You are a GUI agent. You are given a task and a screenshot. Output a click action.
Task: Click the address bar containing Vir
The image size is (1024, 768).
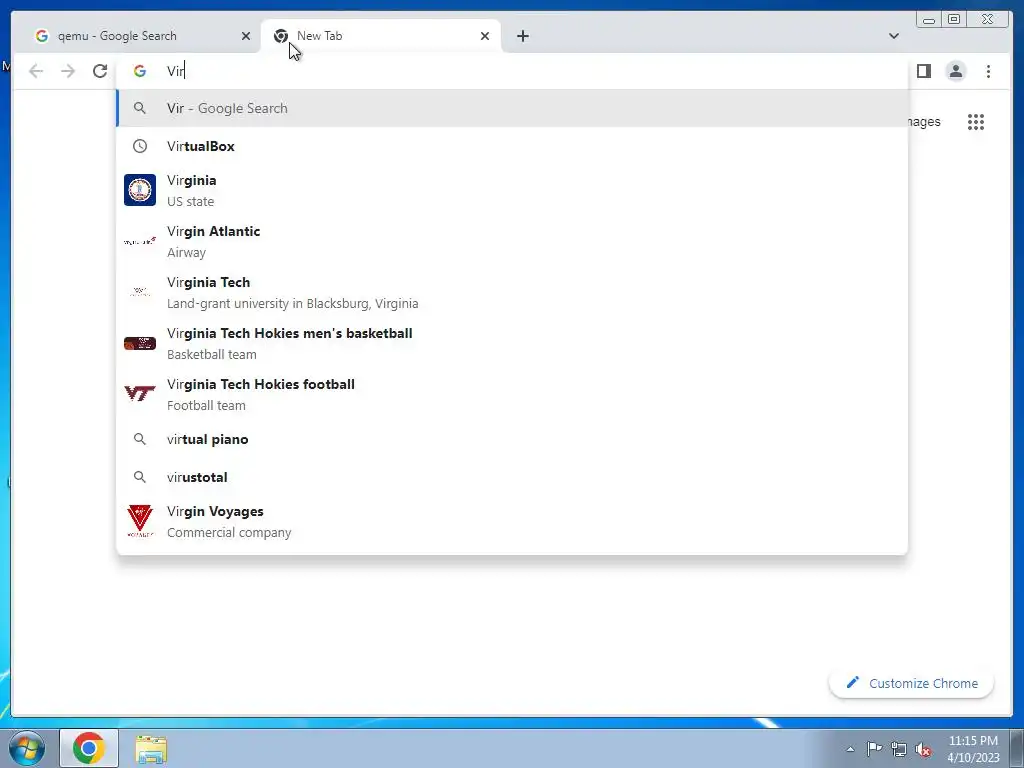pos(513,71)
